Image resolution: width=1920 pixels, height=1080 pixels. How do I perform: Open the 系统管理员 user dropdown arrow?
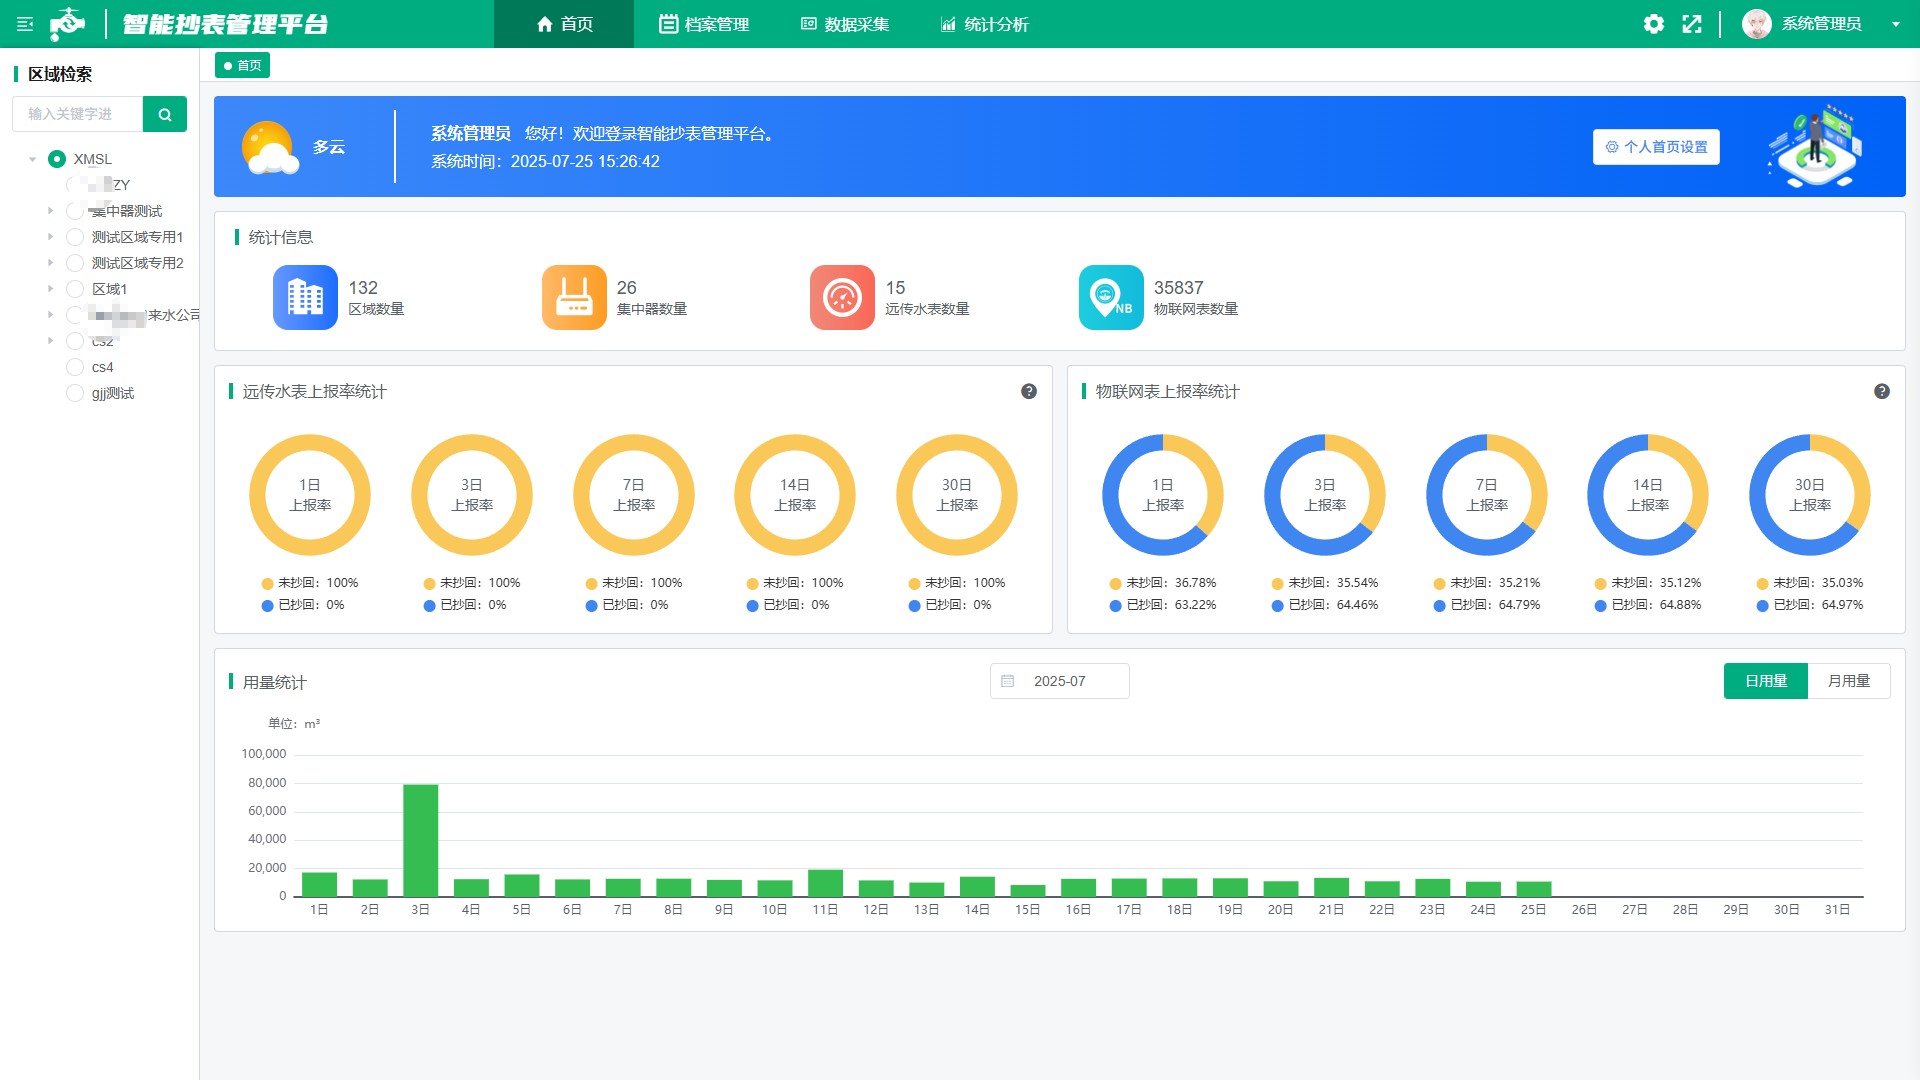1895,24
